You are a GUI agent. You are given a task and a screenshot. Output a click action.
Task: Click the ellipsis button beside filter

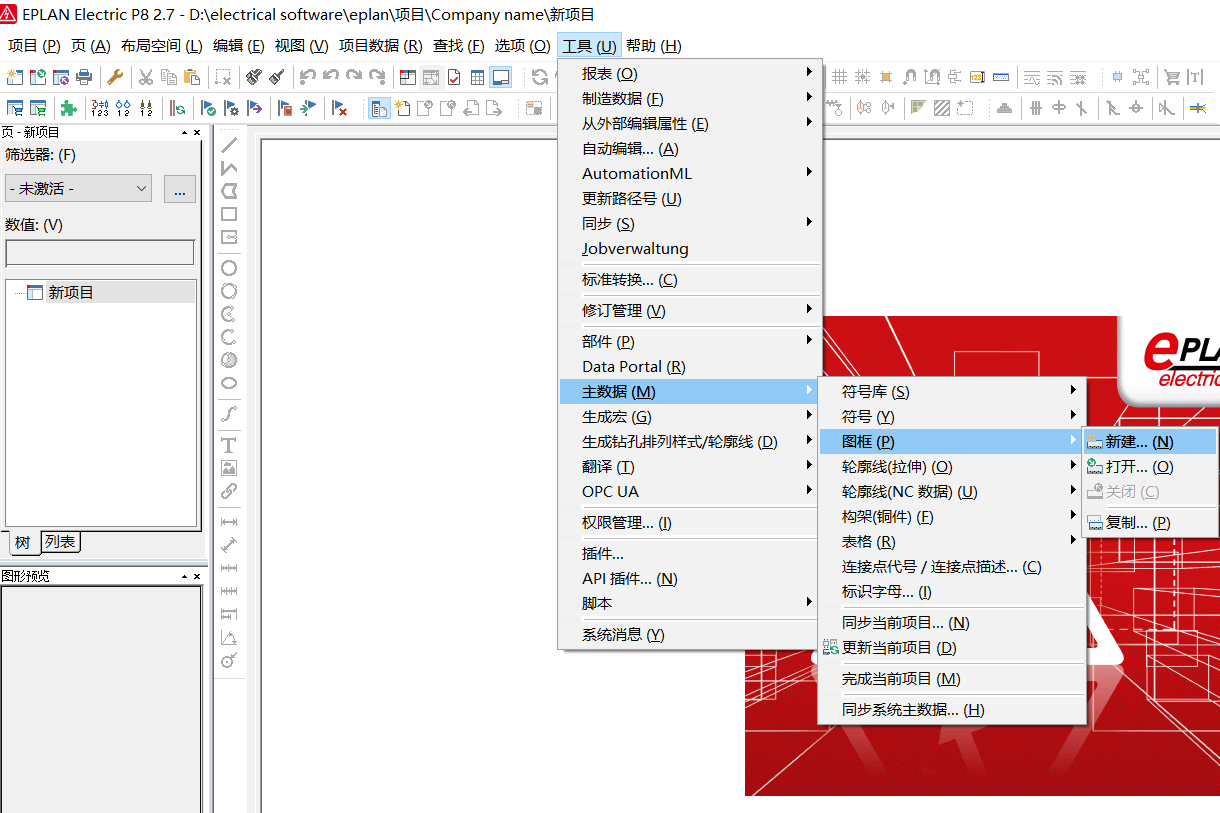pyautogui.click(x=179, y=188)
